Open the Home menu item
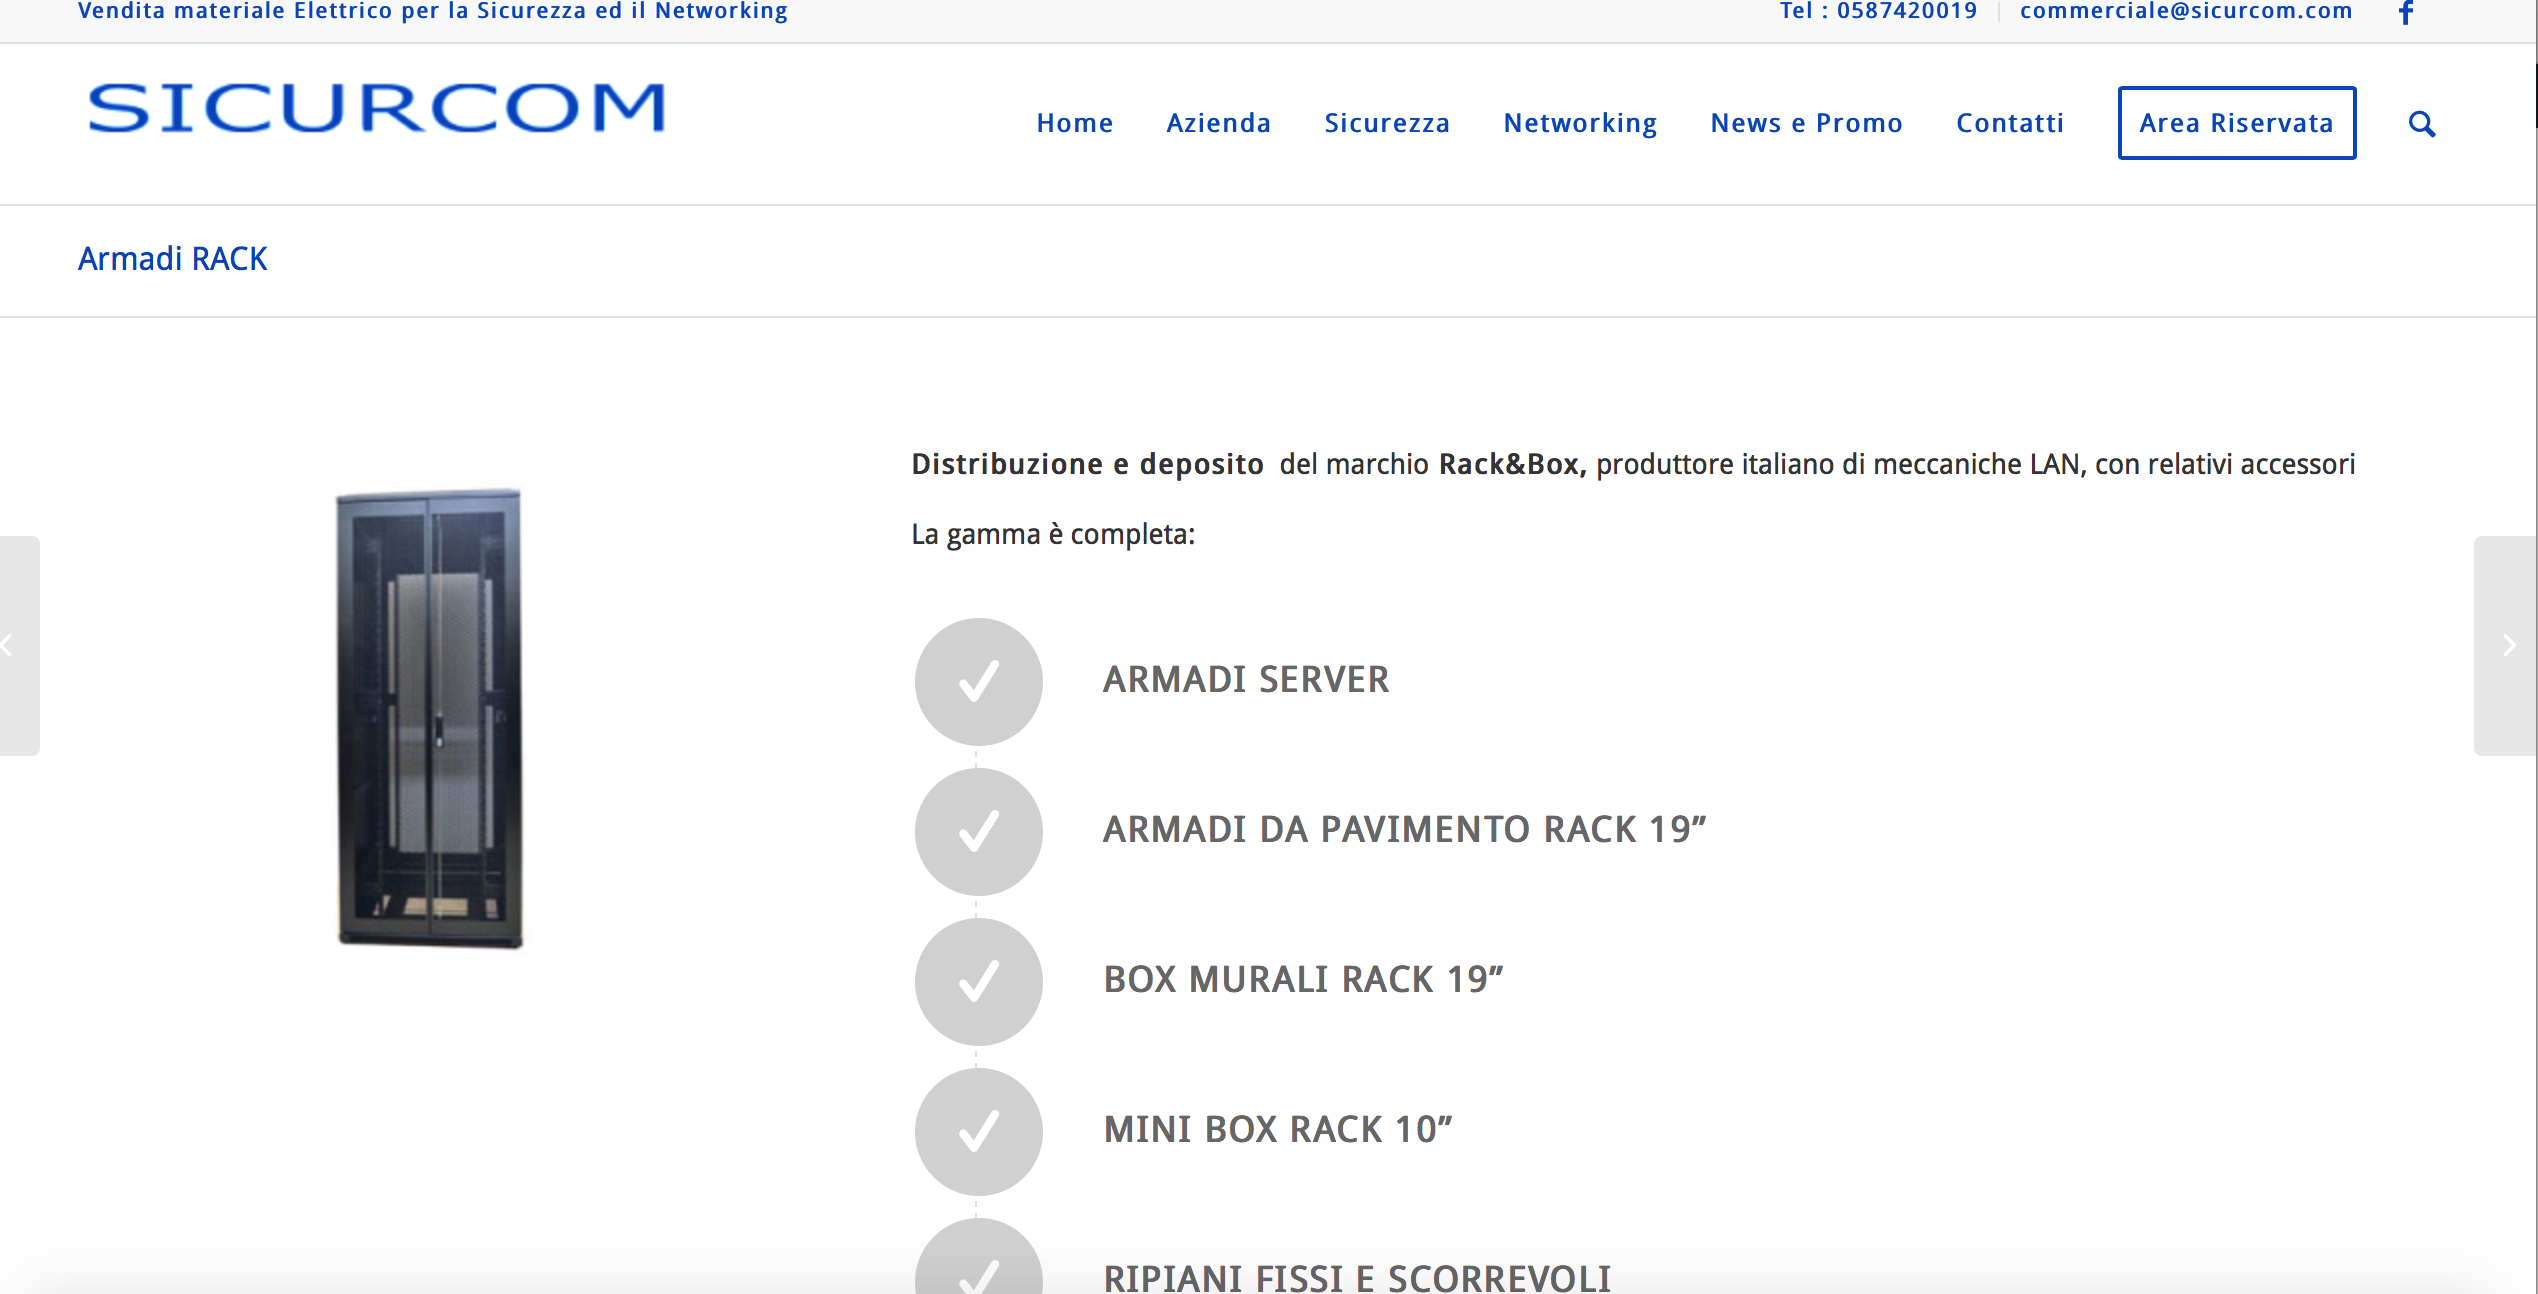 click(1075, 123)
